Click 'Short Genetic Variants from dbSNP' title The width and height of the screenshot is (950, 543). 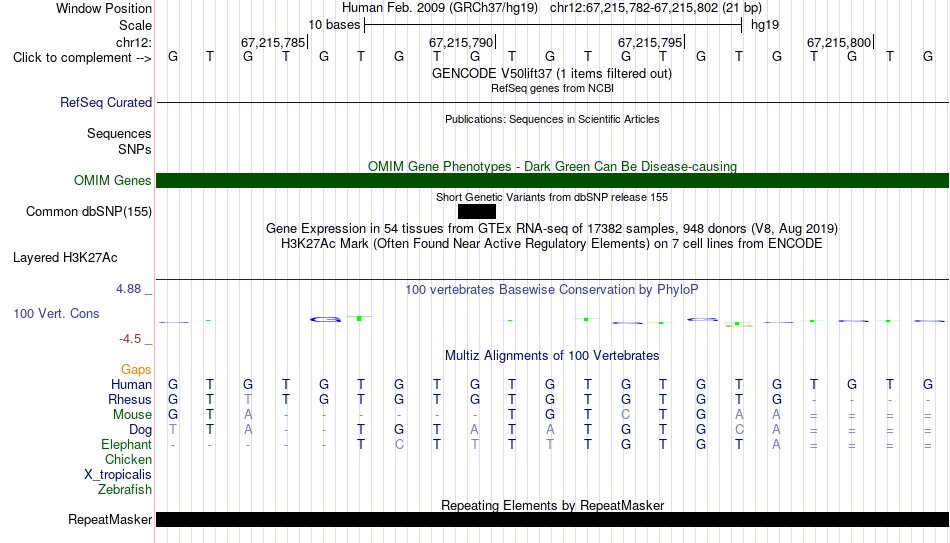pyautogui.click(x=552, y=198)
